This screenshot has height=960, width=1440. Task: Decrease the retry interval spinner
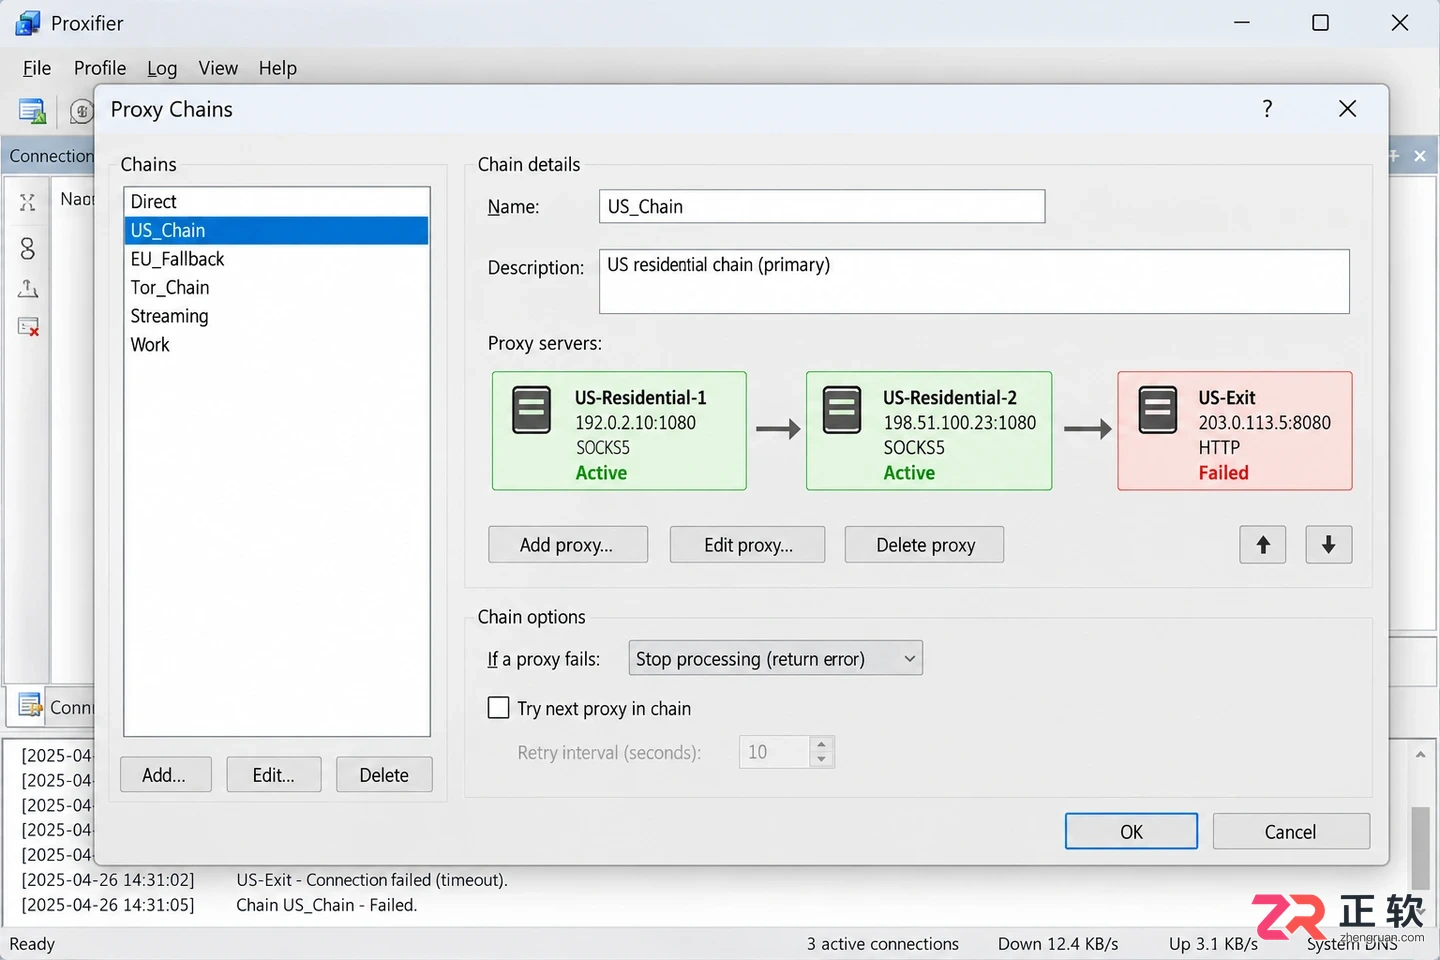(821, 760)
